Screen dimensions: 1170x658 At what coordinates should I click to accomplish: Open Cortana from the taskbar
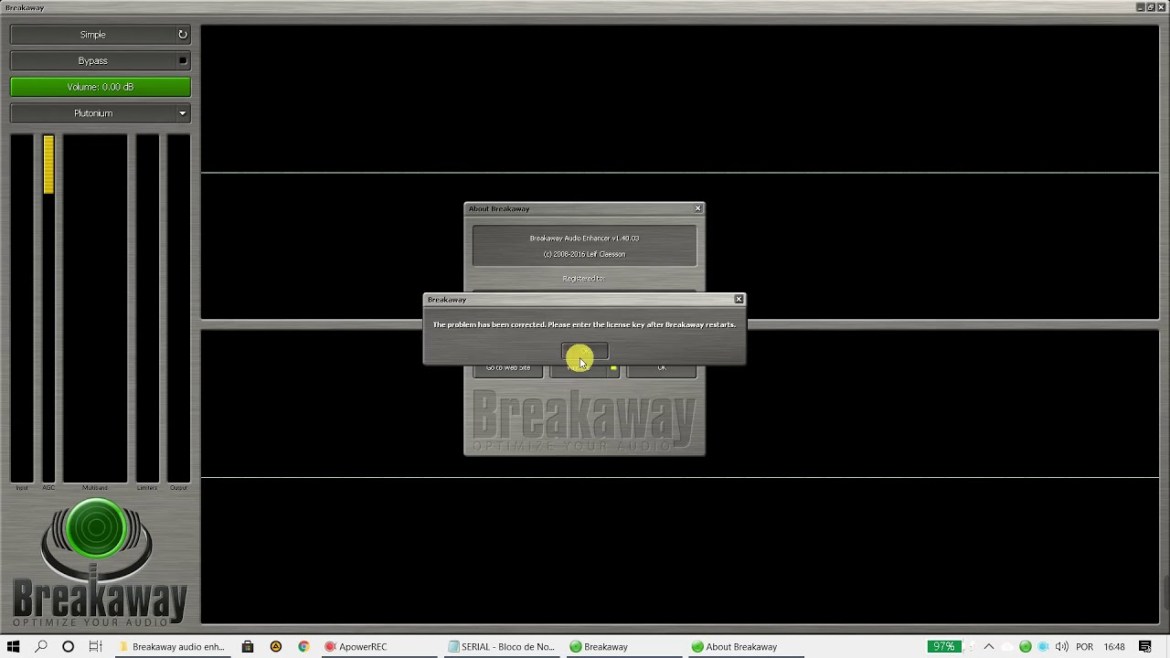[68, 647]
